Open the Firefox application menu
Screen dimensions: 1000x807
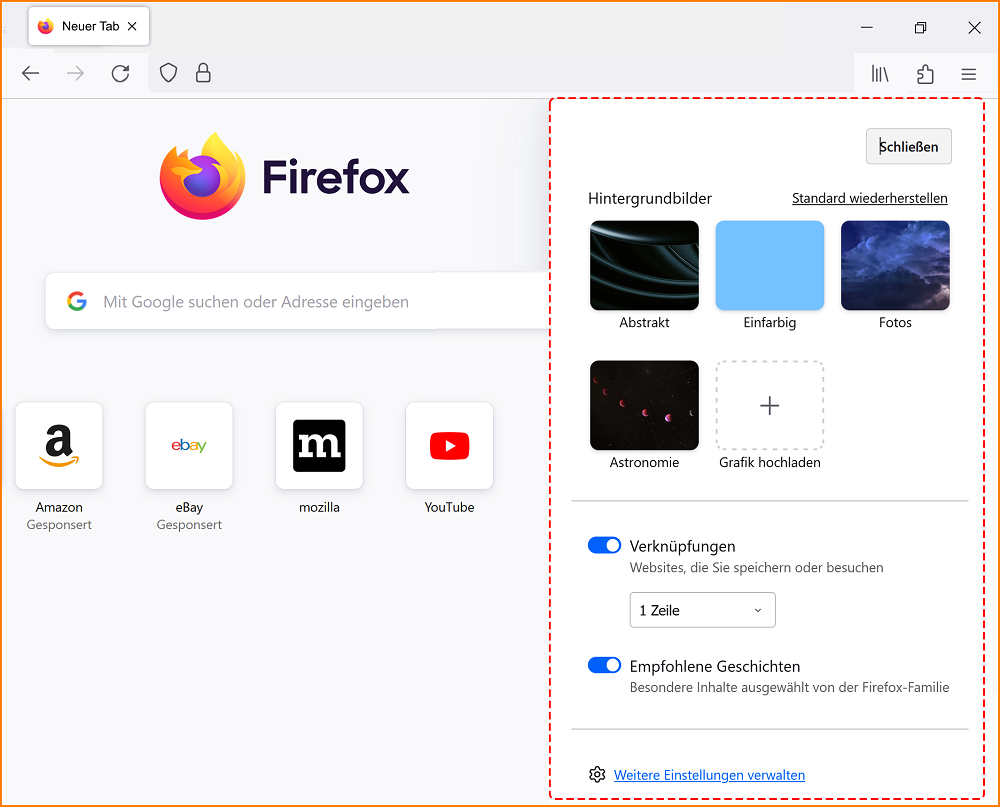pyautogui.click(x=968, y=73)
